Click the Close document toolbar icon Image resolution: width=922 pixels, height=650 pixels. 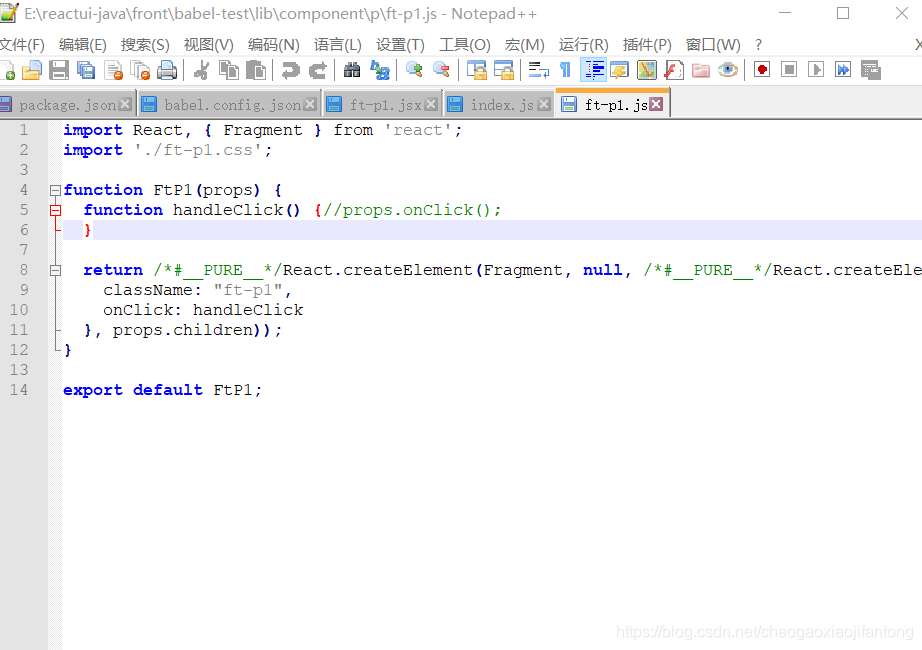[113, 70]
